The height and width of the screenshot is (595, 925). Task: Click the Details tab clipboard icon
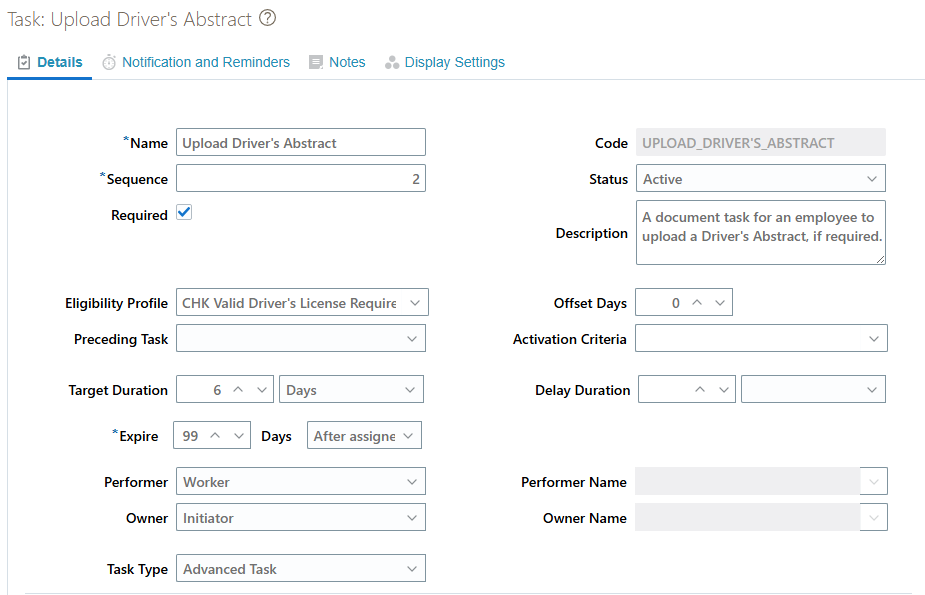(22, 61)
